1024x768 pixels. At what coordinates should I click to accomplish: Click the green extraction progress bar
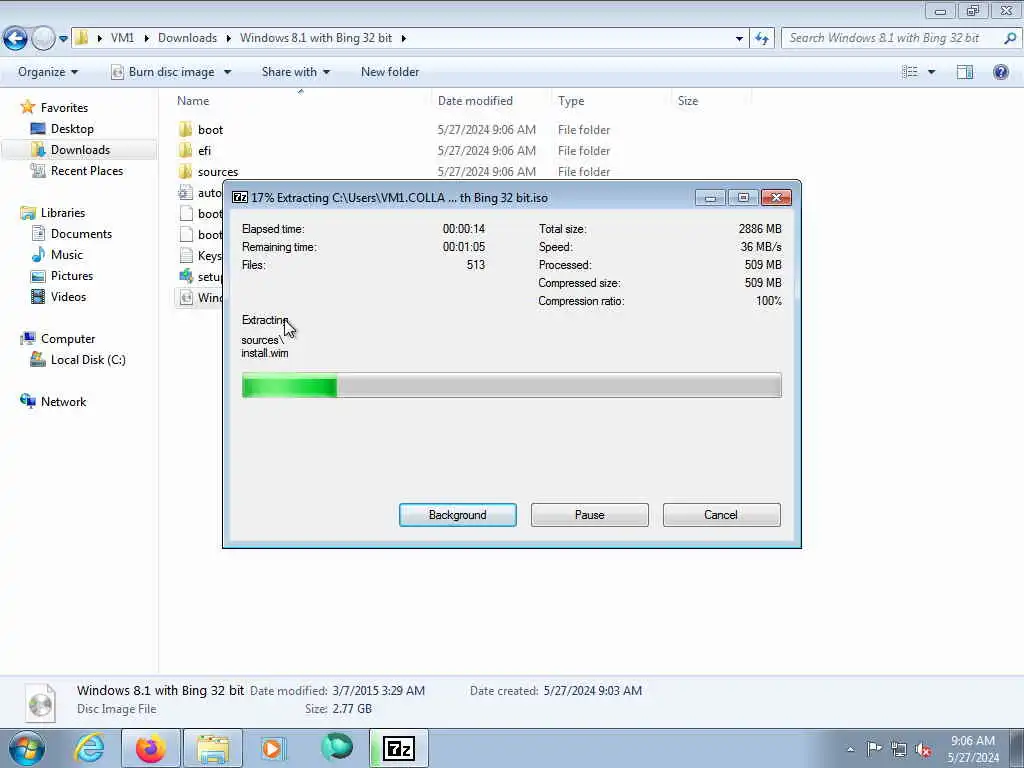pos(511,385)
